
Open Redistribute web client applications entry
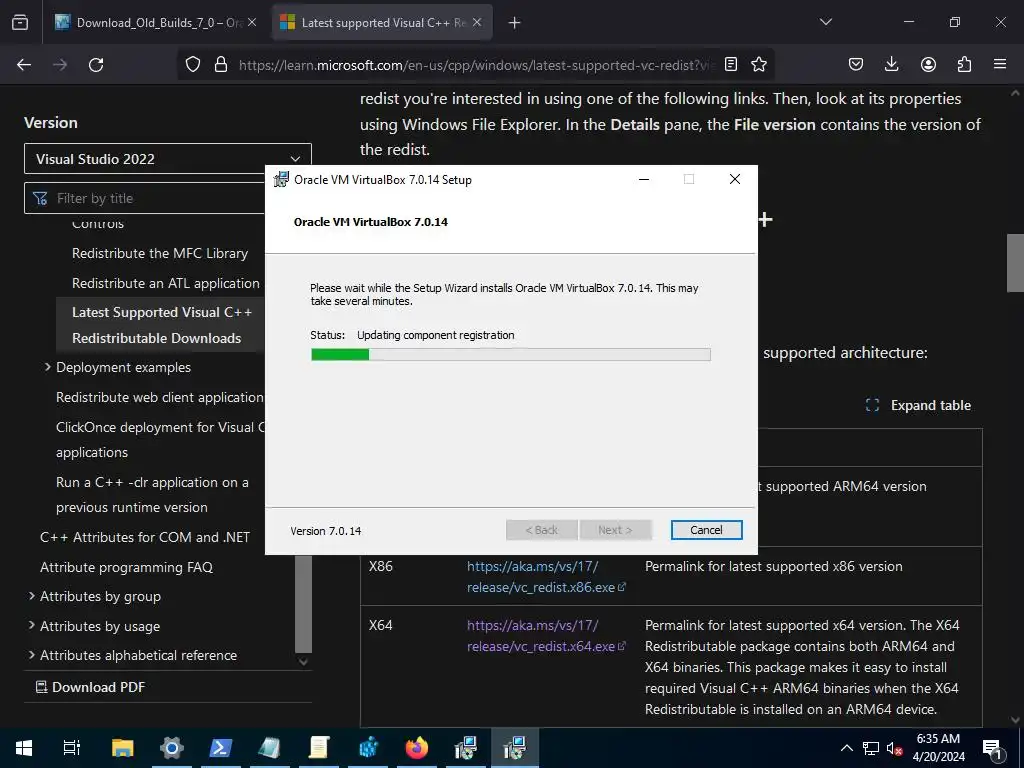(x=159, y=397)
